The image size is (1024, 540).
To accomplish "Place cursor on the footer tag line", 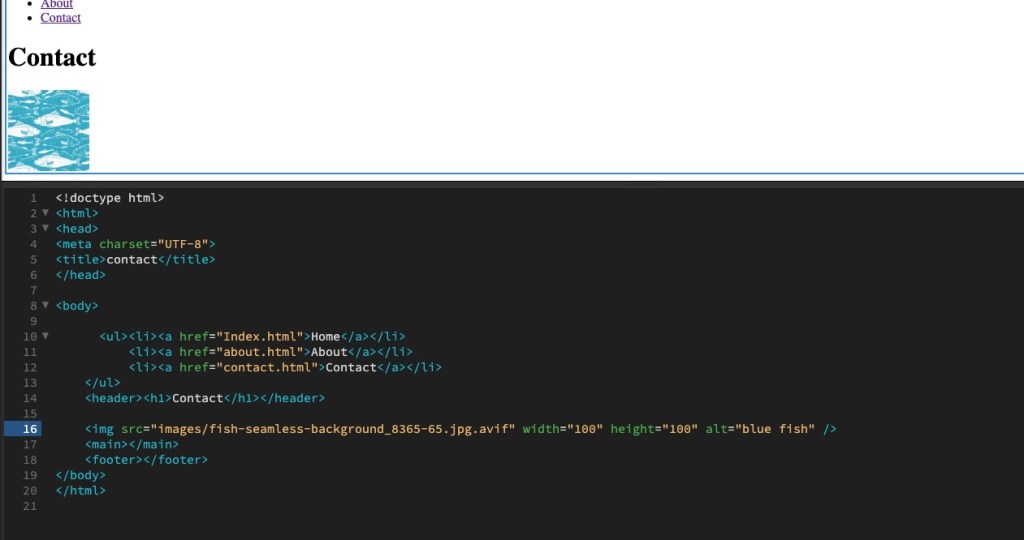I will pyautogui.click(x=146, y=460).
